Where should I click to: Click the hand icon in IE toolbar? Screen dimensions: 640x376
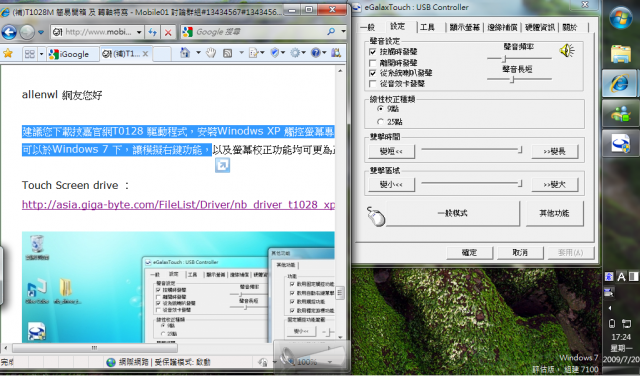coord(211,53)
